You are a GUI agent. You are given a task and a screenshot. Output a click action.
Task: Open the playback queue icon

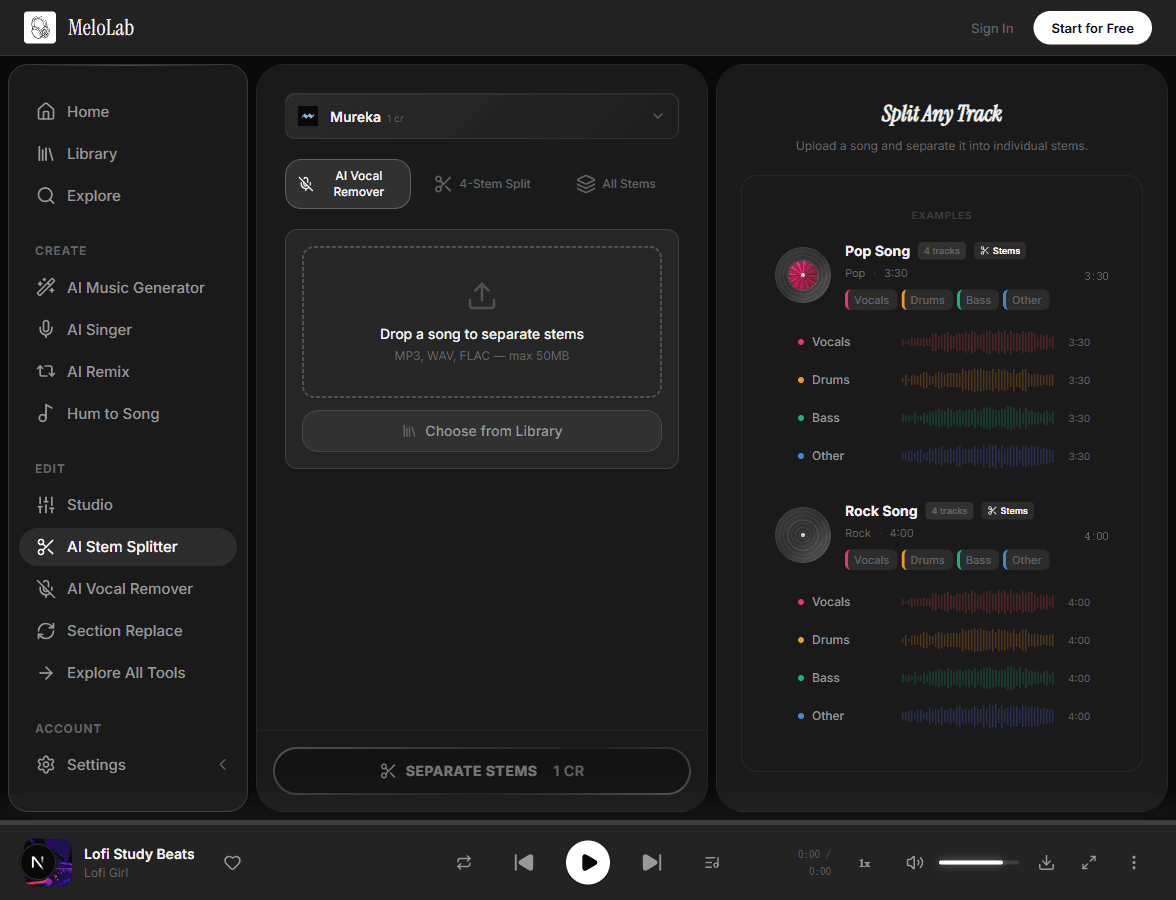[x=712, y=862]
